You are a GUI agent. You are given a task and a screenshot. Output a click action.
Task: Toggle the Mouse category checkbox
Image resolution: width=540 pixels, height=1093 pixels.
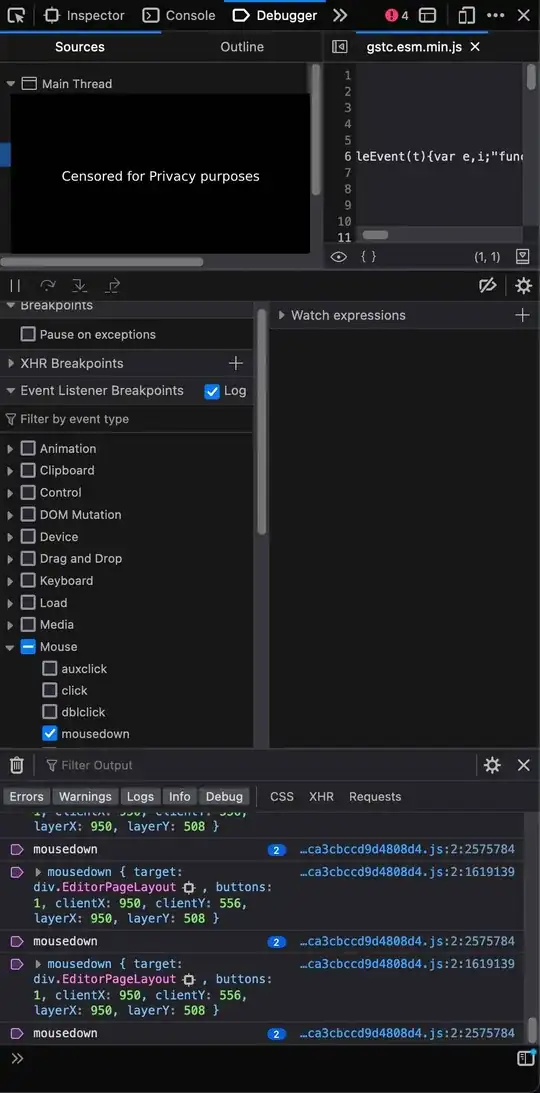28,647
